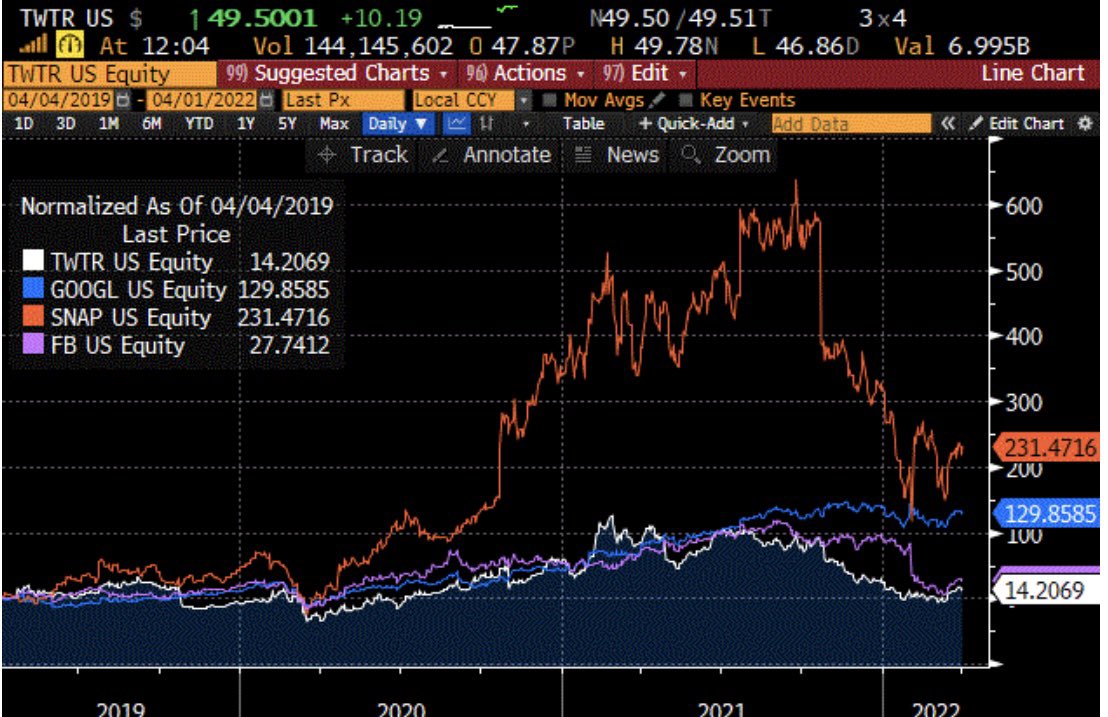
Task: Click the Annotate button
Action: tap(493, 155)
